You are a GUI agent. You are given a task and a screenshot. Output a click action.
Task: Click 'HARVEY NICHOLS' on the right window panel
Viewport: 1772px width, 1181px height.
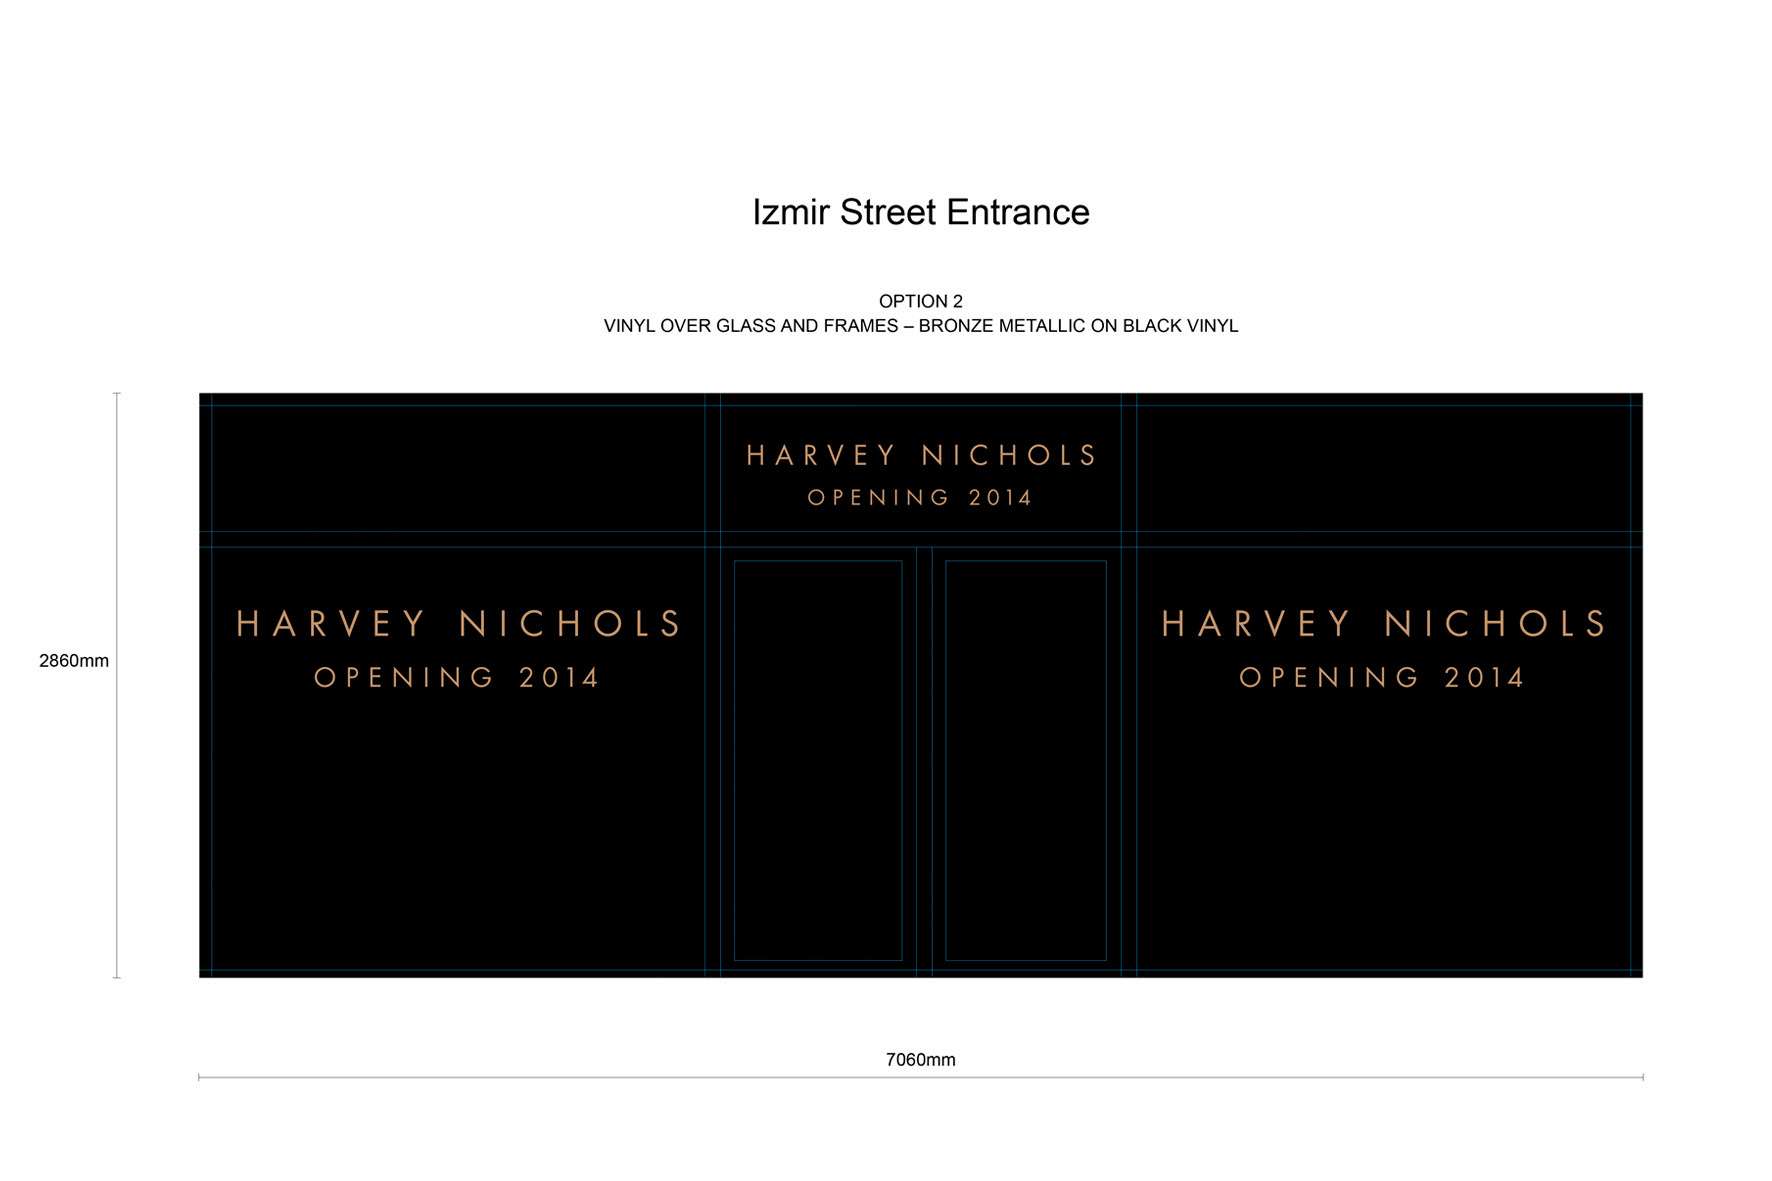point(1383,624)
